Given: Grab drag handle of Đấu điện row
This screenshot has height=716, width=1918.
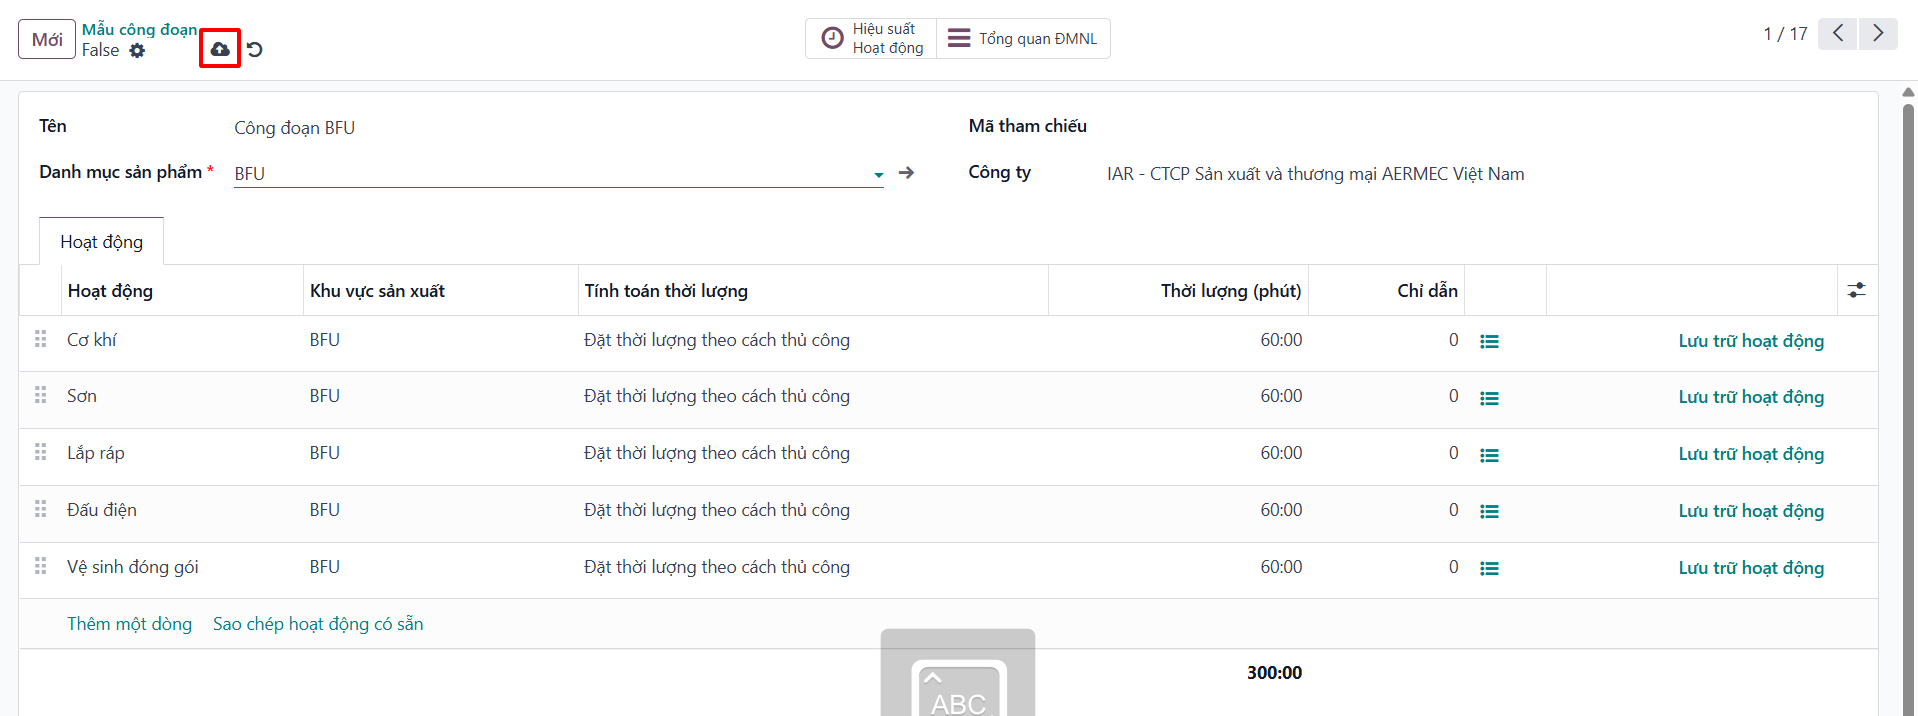Looking at the screenshot, I should point(41,509).
